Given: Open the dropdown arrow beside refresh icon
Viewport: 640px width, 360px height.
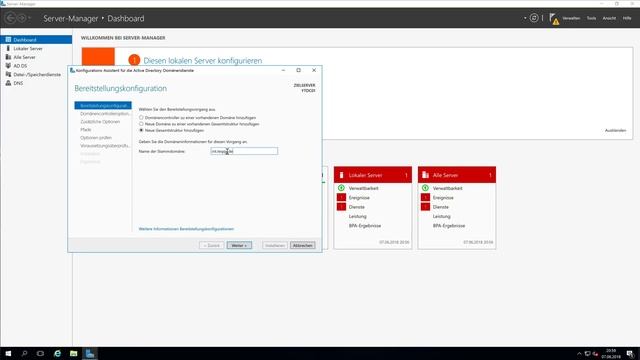Looking at the screenshot, I should pyautogui.click(x=525, y=18).
